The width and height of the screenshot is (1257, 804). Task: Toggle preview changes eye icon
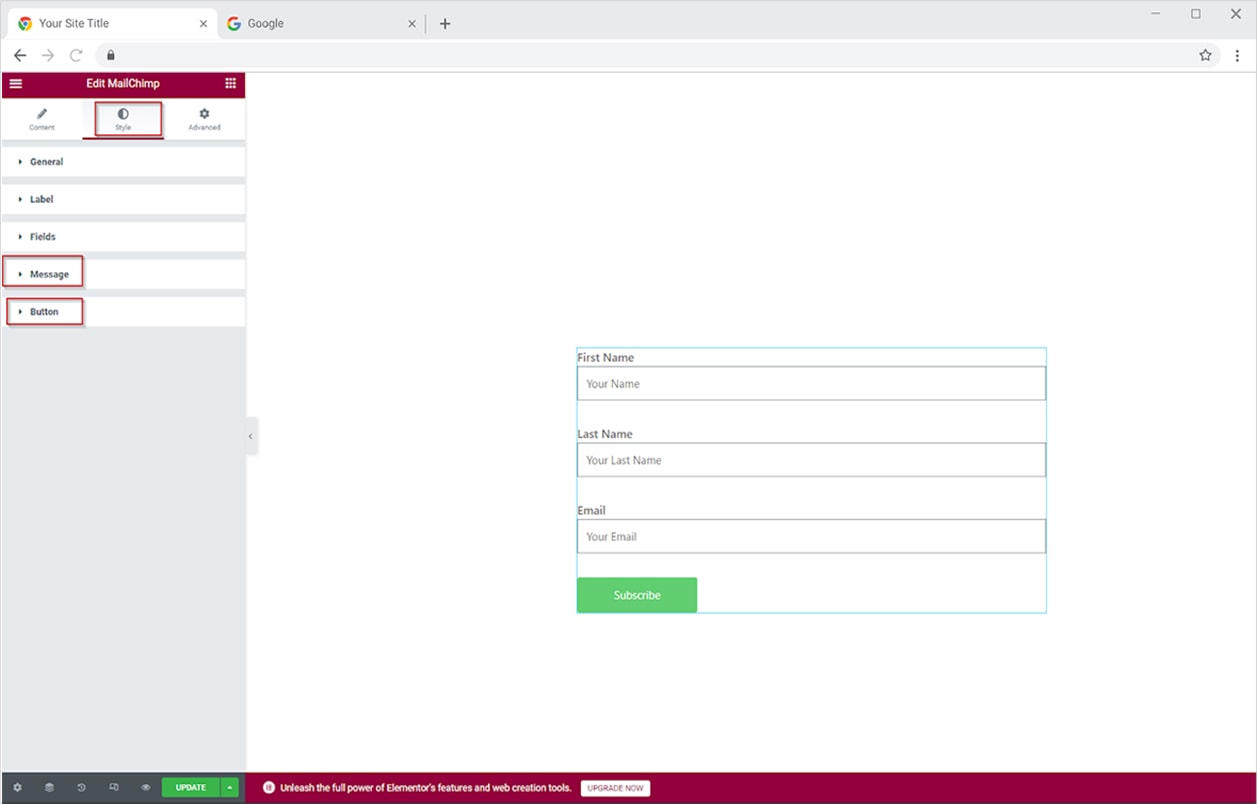tap(145, 788)
